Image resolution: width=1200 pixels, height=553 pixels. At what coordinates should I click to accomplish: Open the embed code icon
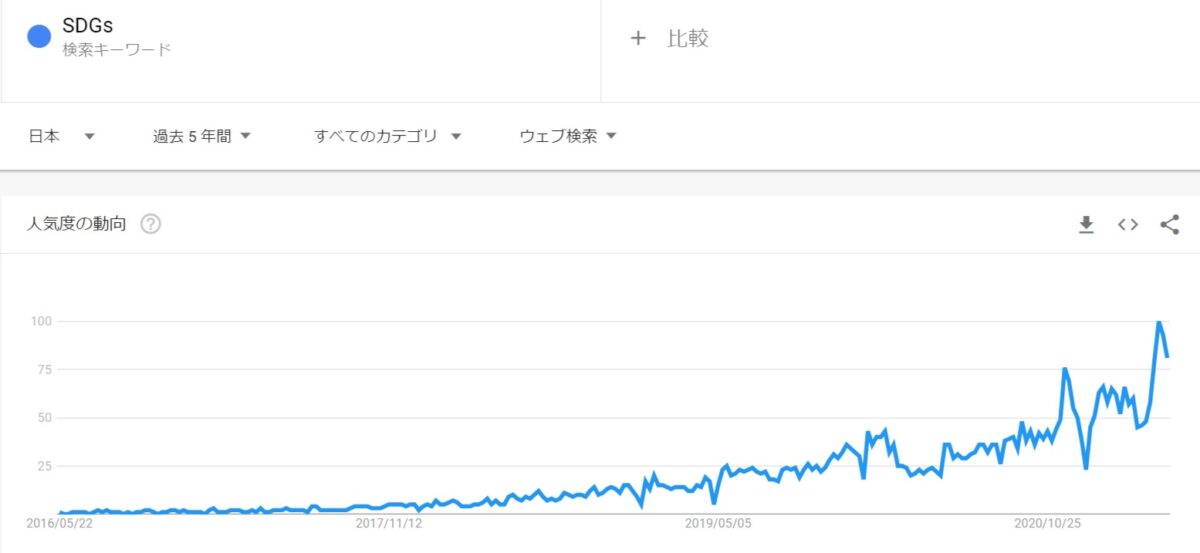point(1128,225)
